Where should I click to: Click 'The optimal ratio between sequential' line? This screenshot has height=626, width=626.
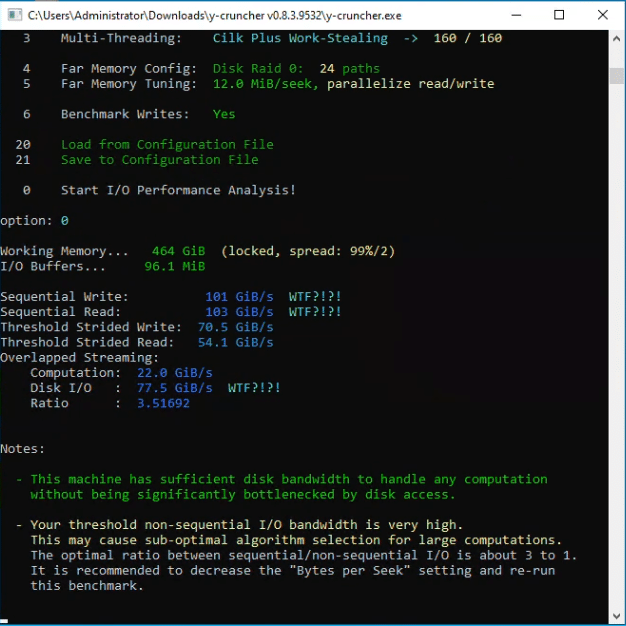pos(304,555)
